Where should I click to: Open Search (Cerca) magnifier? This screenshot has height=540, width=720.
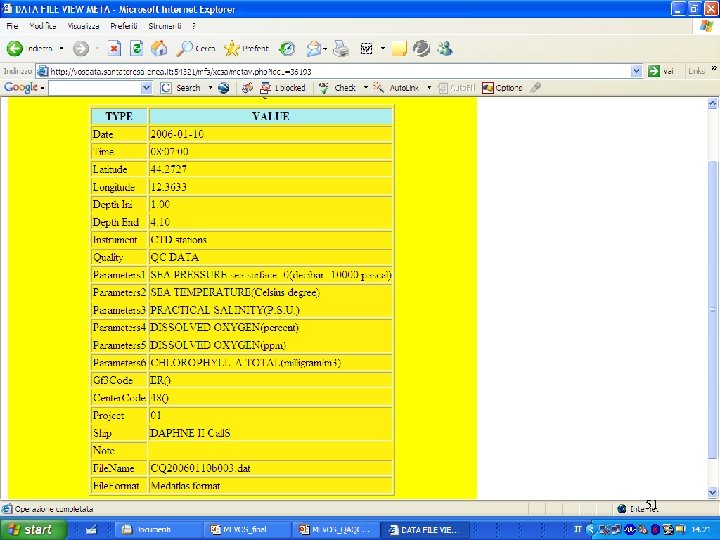(196, 48)
